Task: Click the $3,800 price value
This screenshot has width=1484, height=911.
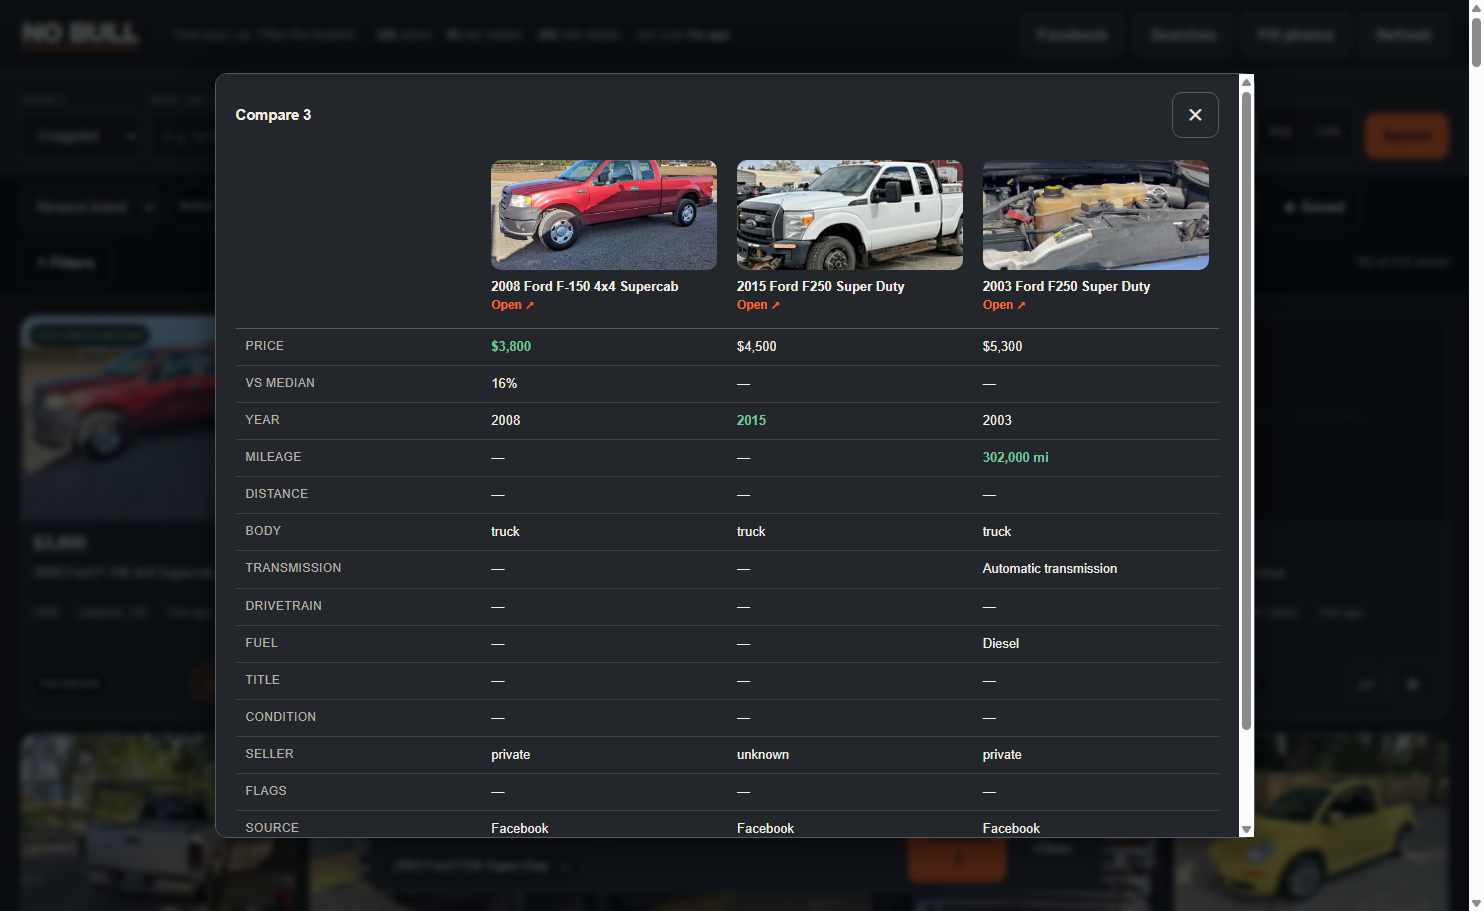Action: pos(511,346)
